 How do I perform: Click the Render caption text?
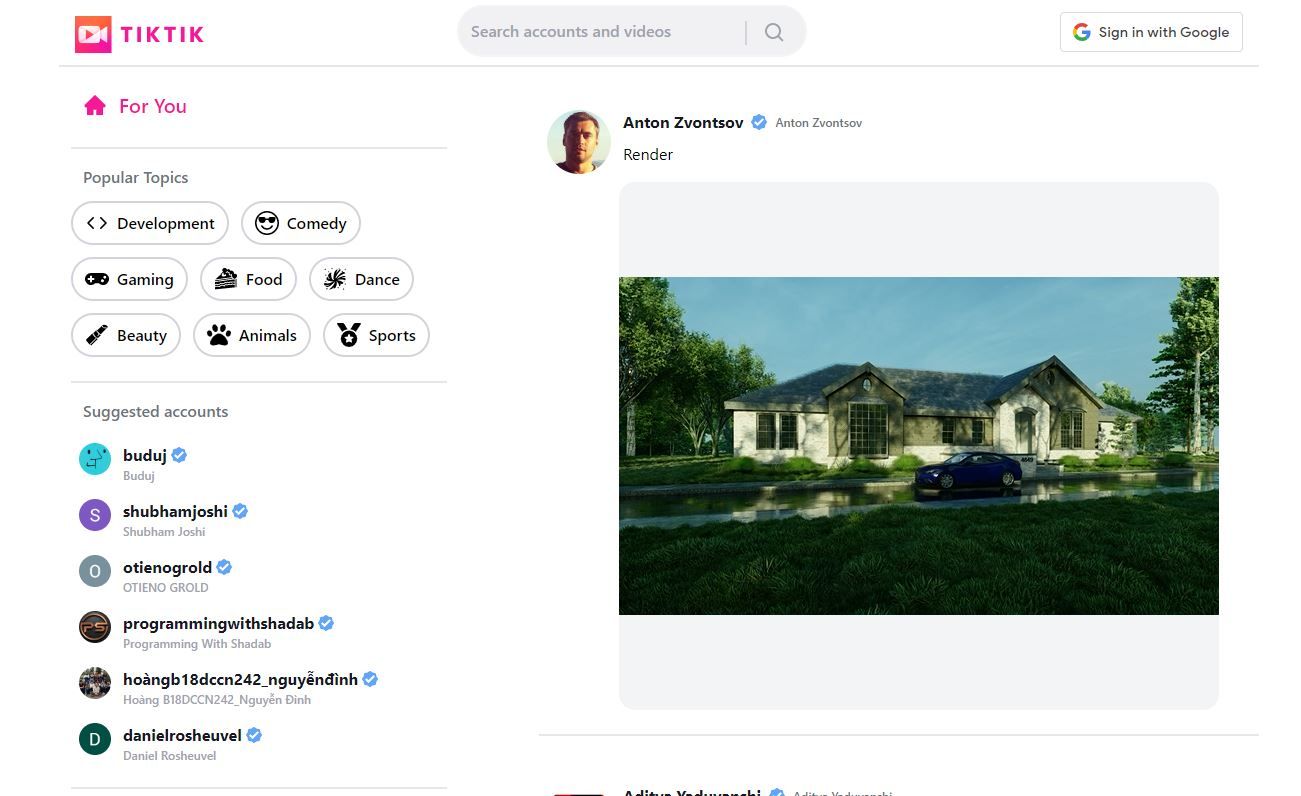pos(648,154)
